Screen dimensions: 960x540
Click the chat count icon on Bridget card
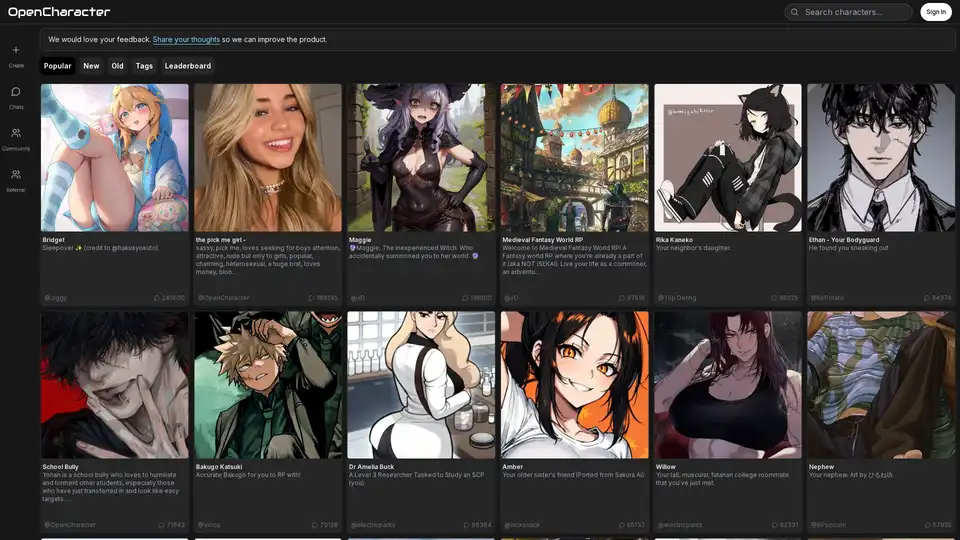point(157,298)
